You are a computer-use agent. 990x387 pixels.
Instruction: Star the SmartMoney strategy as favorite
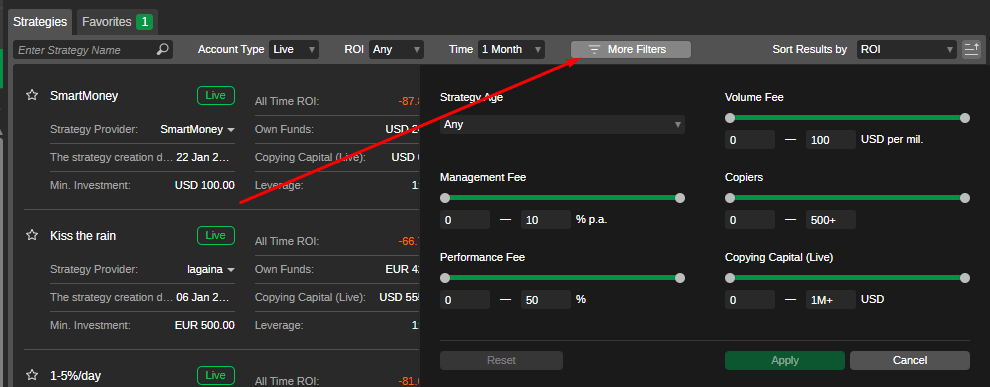(x=32, y=95)
